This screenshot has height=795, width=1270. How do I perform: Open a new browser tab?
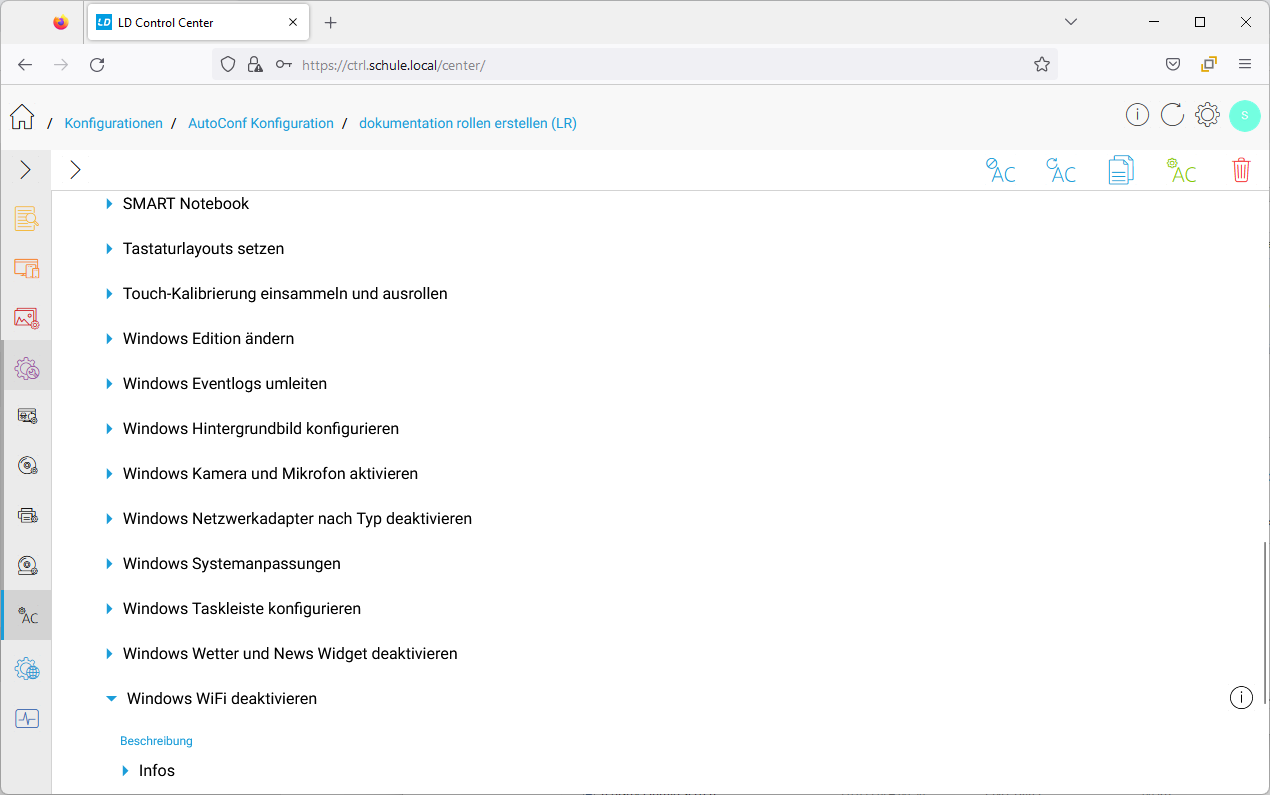[331, 22]
